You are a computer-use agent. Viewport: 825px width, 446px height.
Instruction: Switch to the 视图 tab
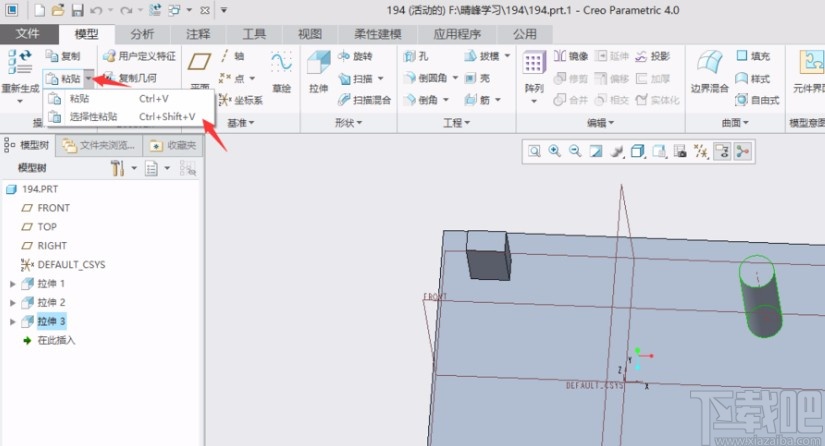tap(310, 34)
